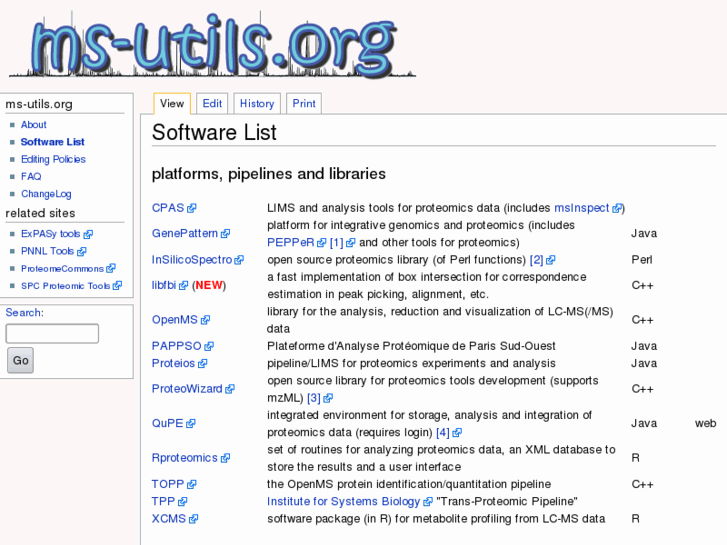Click external-link icon next to OpenMS
Image resolution: width=727 pixels, height=545 pixels.
click(x=205, y=320)
